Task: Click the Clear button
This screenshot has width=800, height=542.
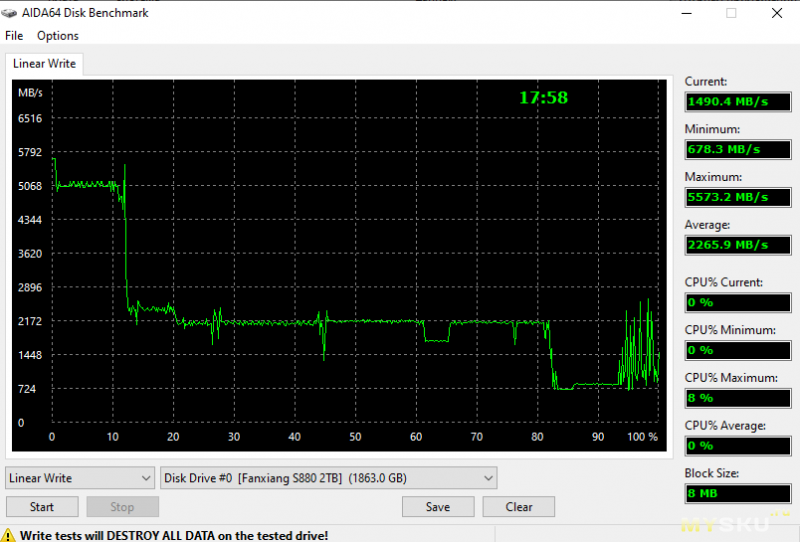Action: click(x=519, y=507)
